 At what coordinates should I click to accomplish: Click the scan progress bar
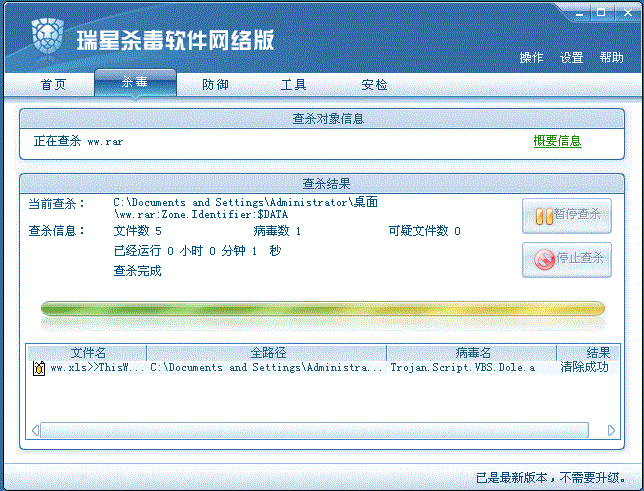pos(322,309)
